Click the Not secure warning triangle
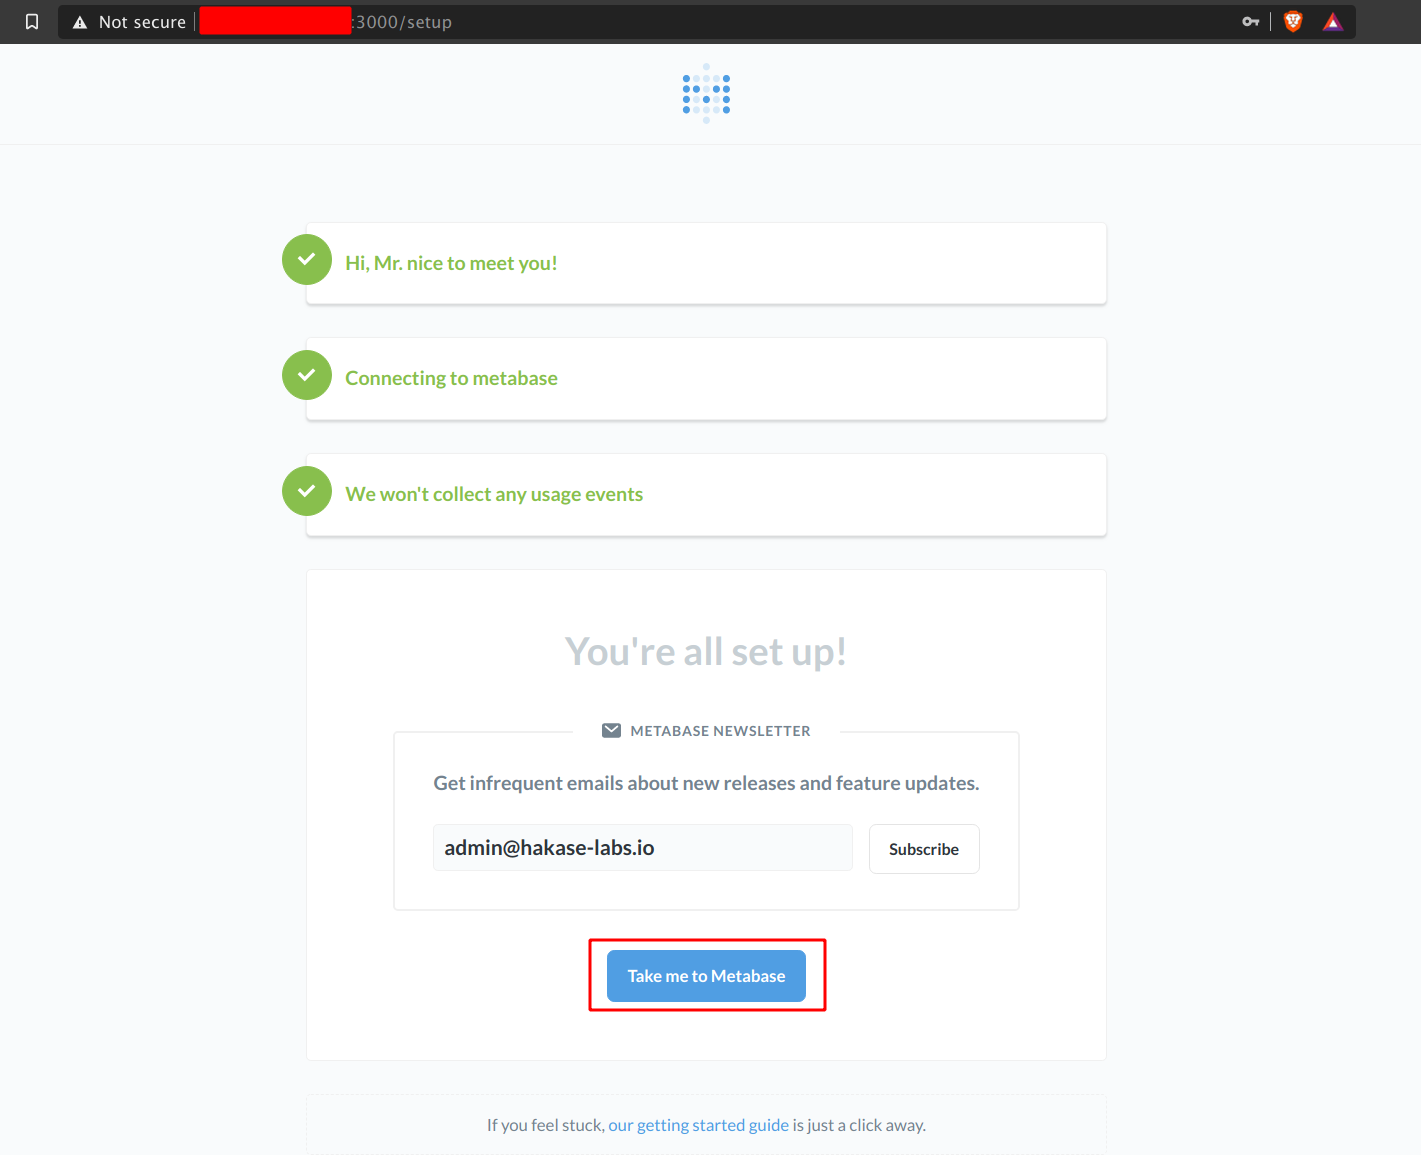 click(x=80, y=22)
